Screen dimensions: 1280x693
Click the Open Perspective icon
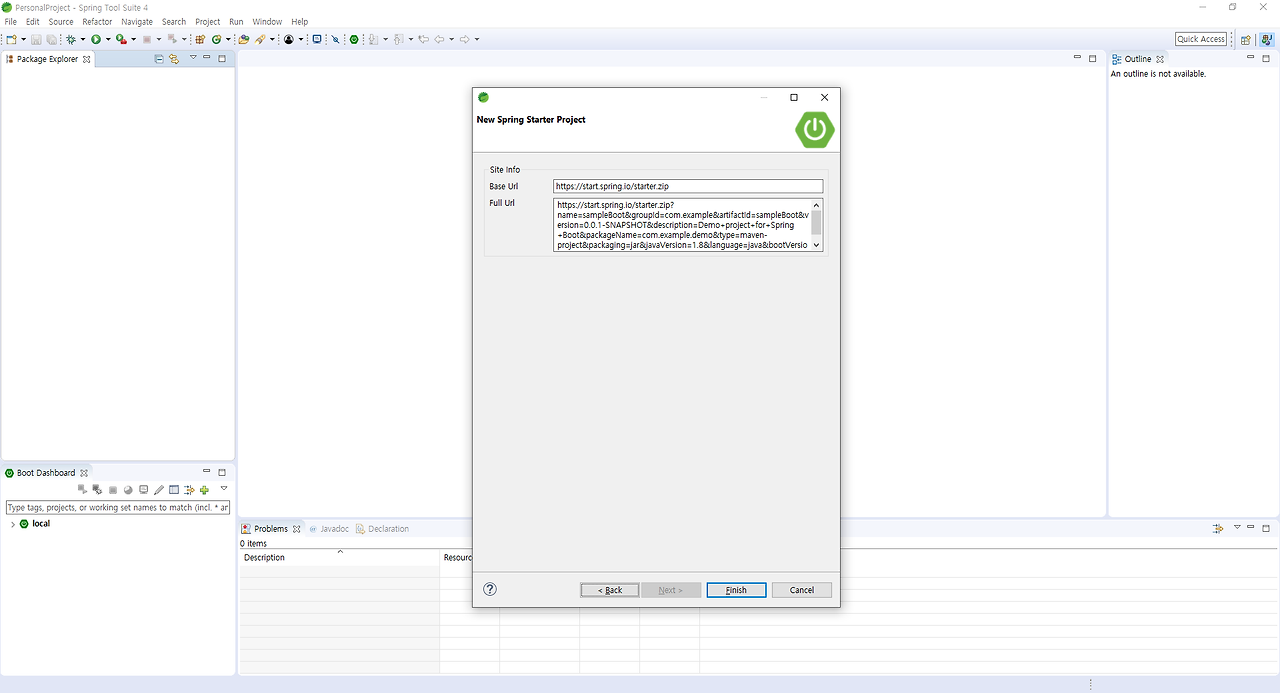(1245, 40)
